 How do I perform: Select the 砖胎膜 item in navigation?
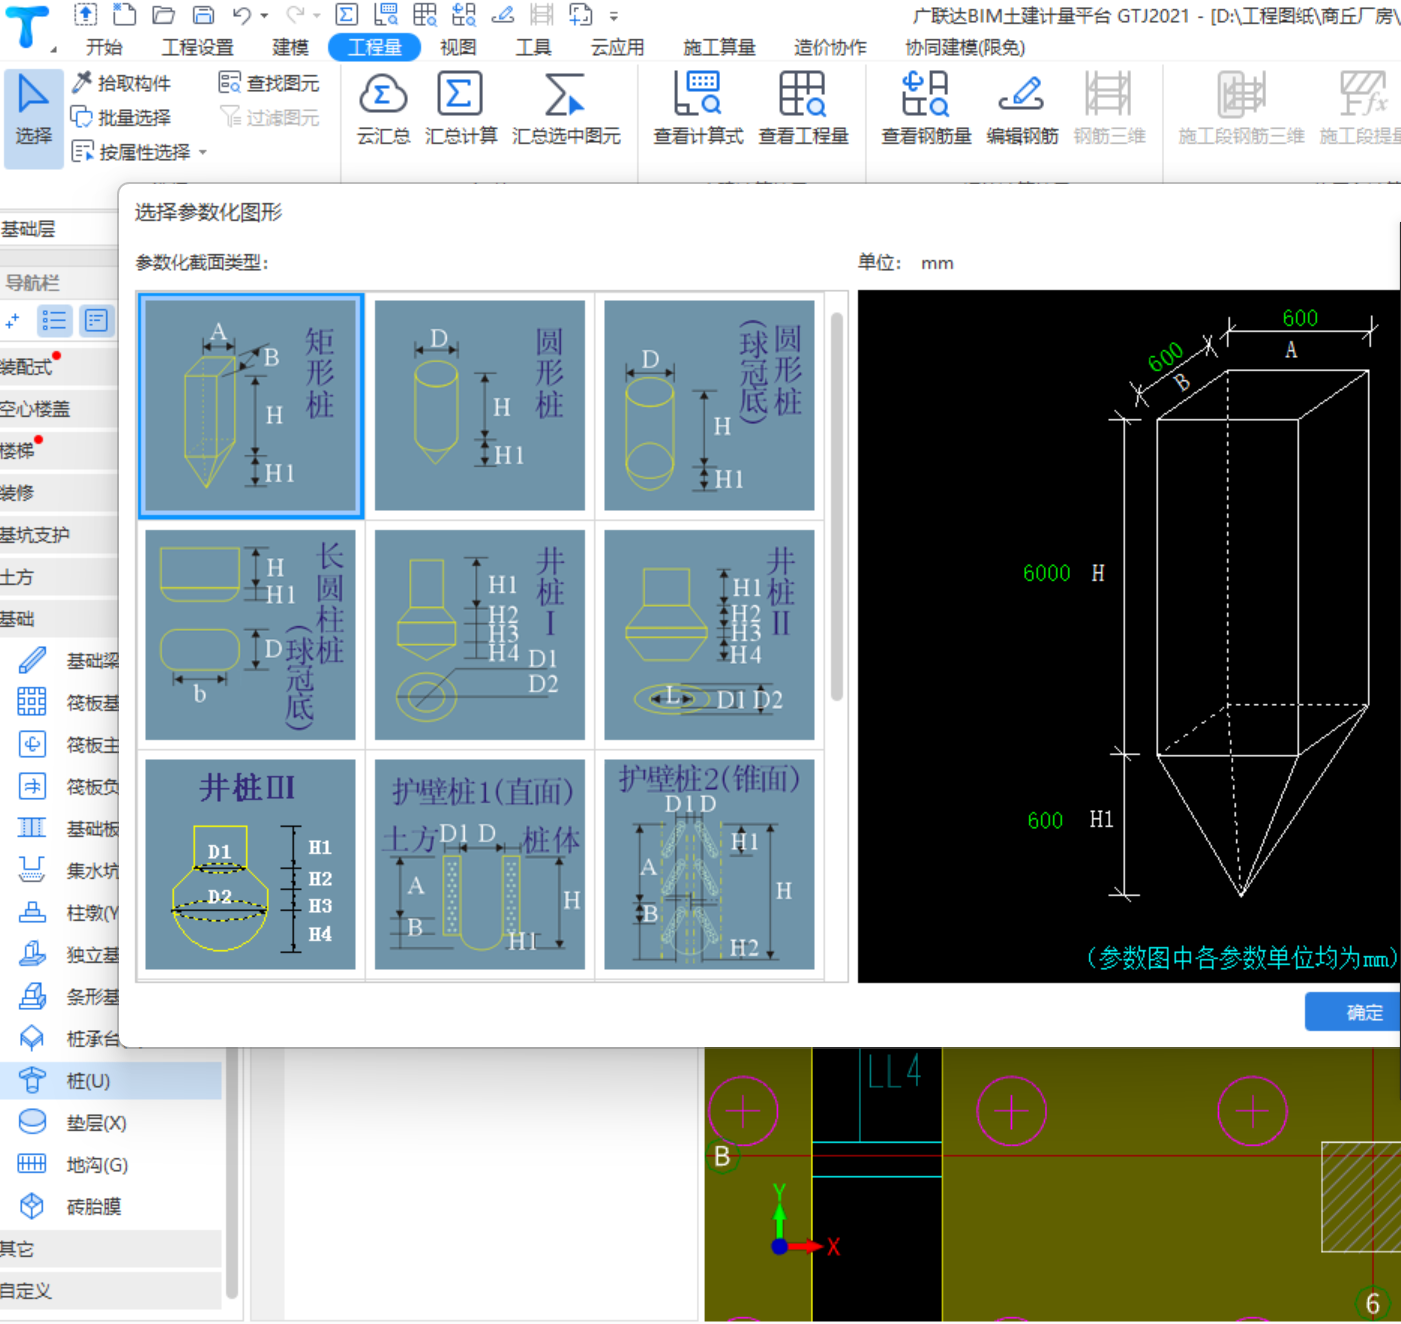click(110, 1207)
